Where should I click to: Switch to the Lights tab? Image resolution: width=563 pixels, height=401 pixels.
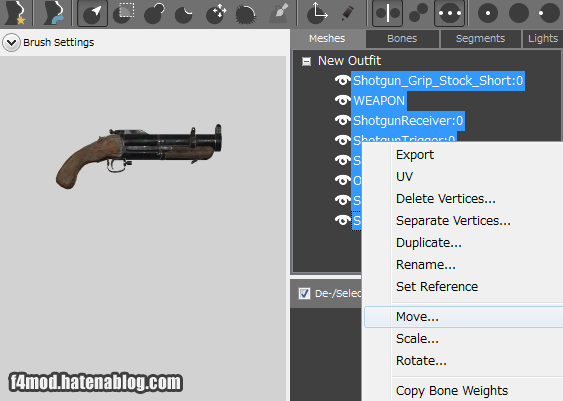point(543,38)
